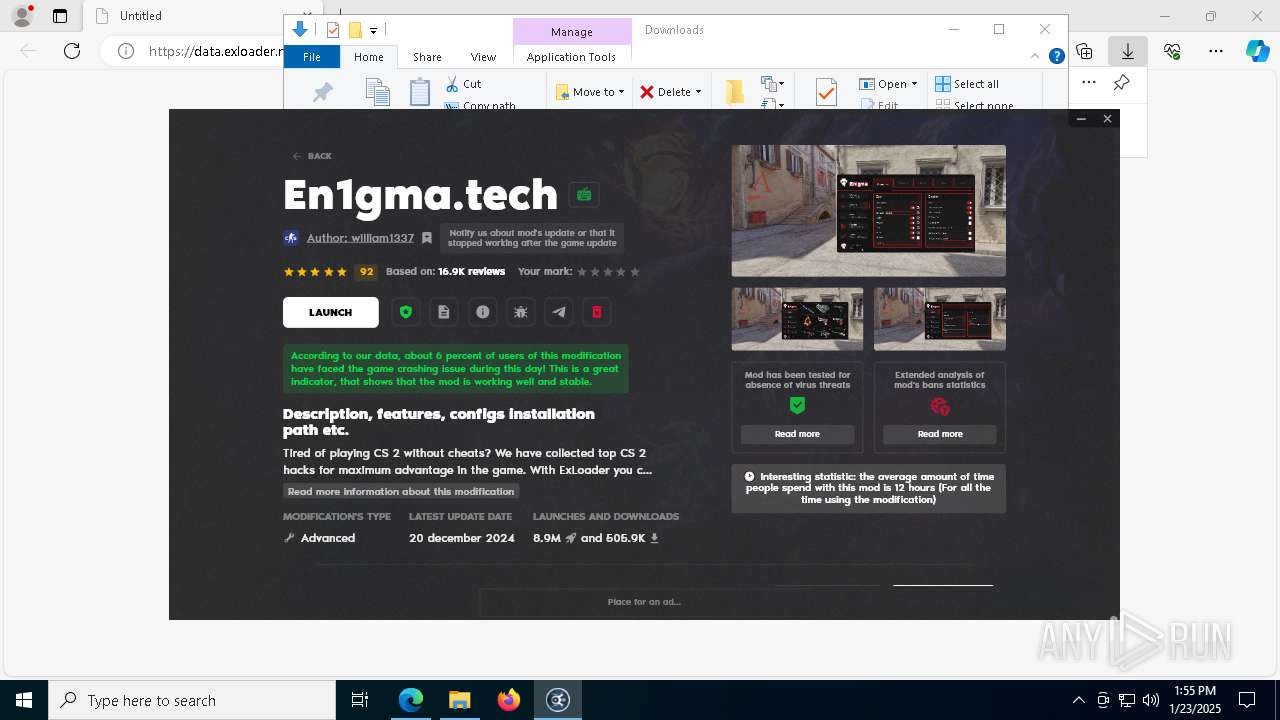The width and height of the screenshot is (1280, 720).
Task: Show hidden icons in the system tray
Action: [x=1078, y=700]
